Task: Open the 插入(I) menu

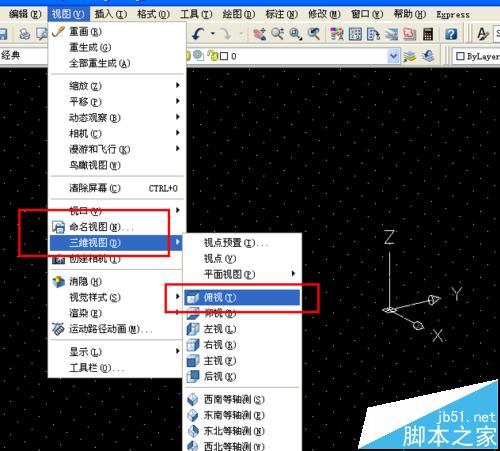Action: pyautogui.click(x=111, y=14)
